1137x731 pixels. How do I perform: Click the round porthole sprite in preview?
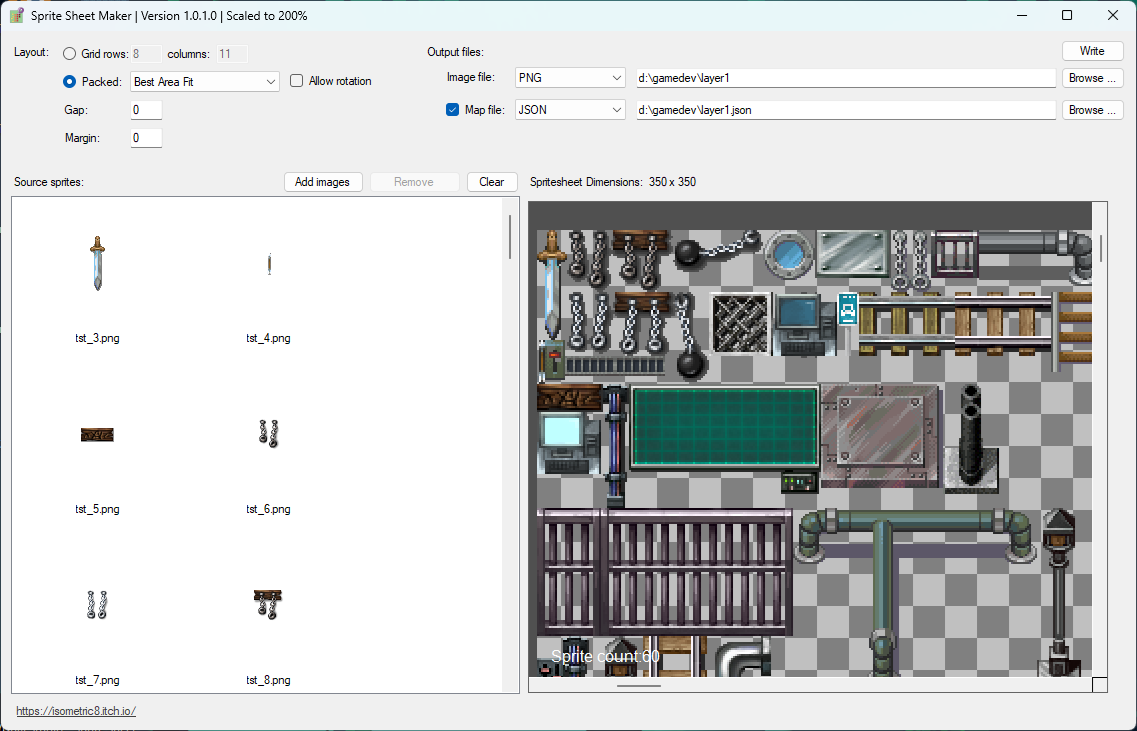(789, 253)
